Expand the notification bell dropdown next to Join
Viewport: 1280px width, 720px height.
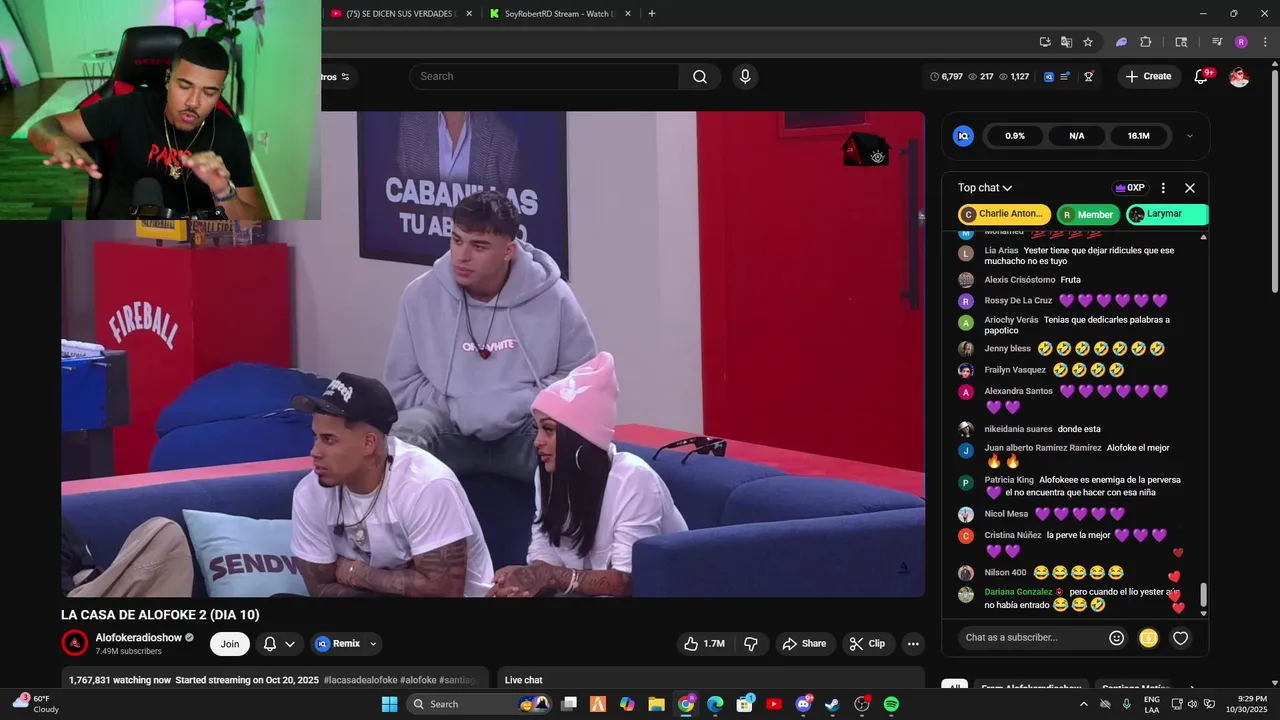click(x=290, y=644)
